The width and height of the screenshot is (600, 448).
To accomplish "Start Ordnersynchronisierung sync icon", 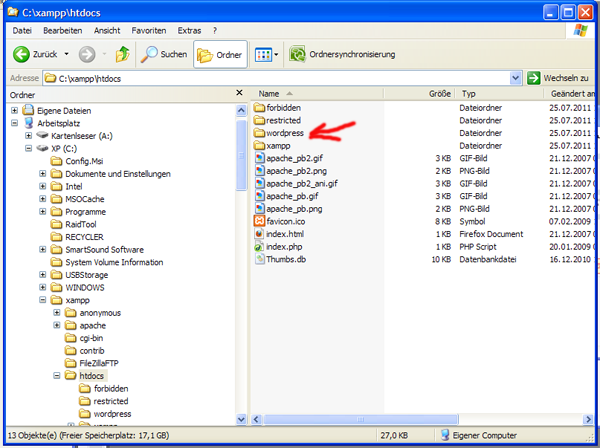I will tap(297, 54).
